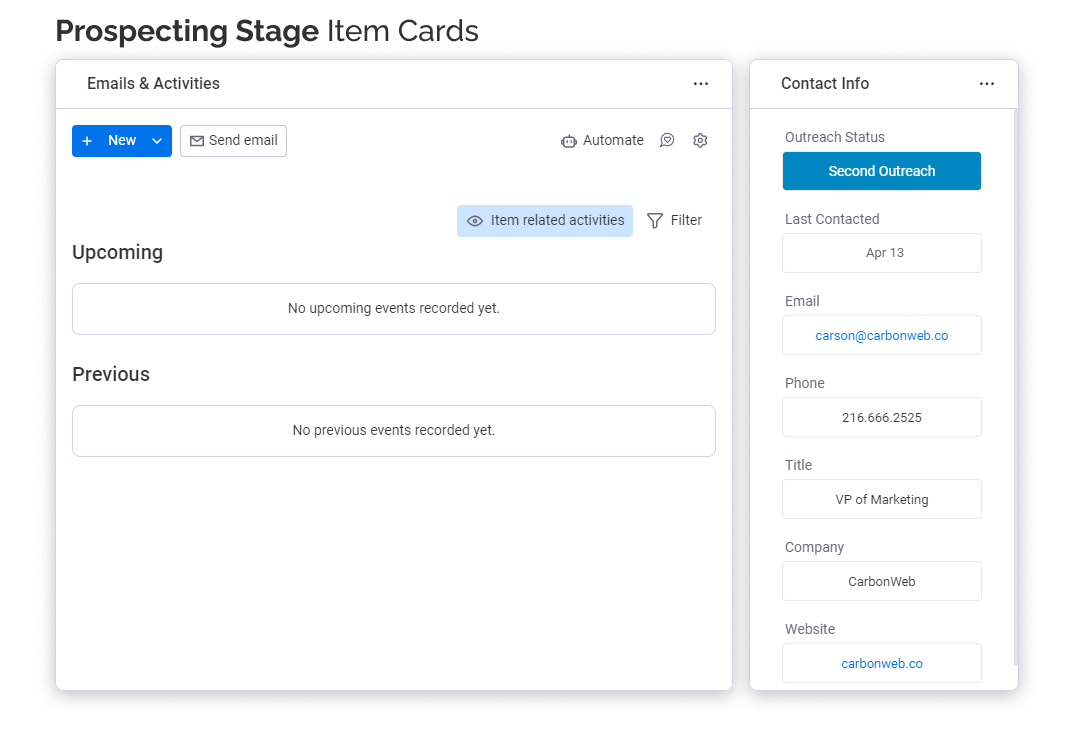Edit the VP of Marketing title field

pos(881,499)
